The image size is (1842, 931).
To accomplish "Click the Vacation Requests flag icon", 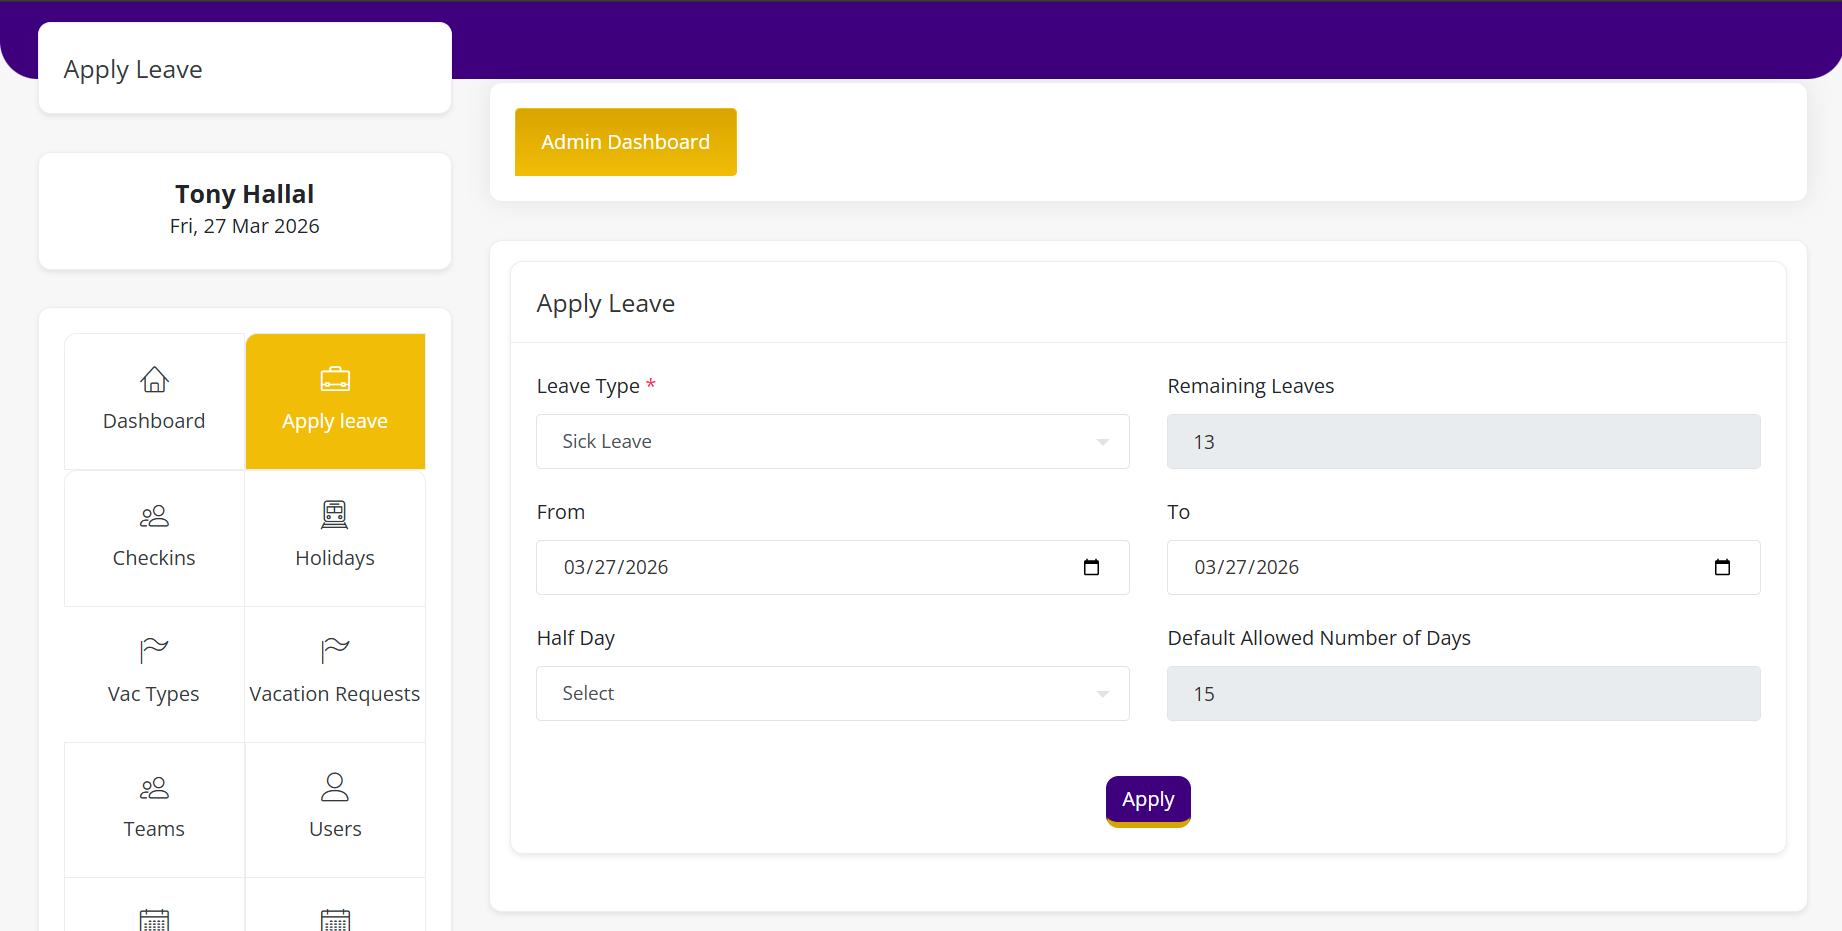I will pyautogui.click(x=335, y=651).
